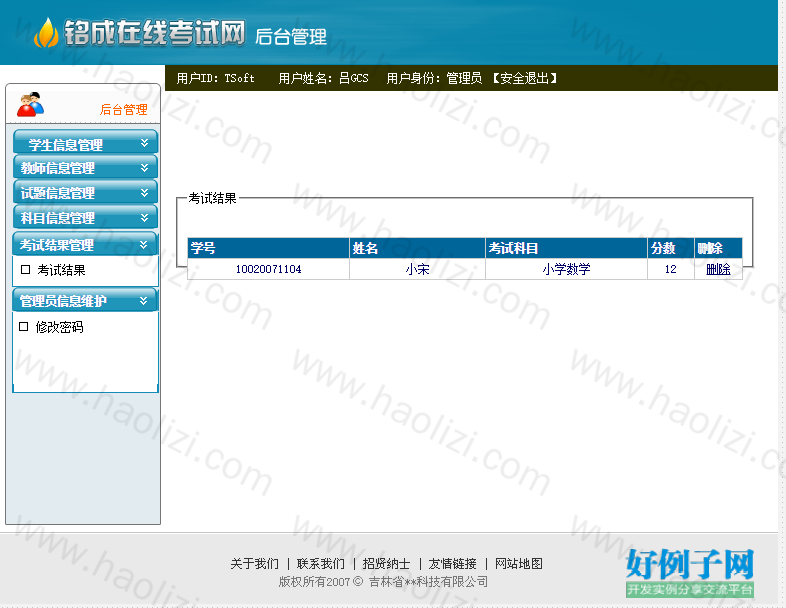Click the 小宋 name cell
The image size is (786, 608).
point(417,269)
